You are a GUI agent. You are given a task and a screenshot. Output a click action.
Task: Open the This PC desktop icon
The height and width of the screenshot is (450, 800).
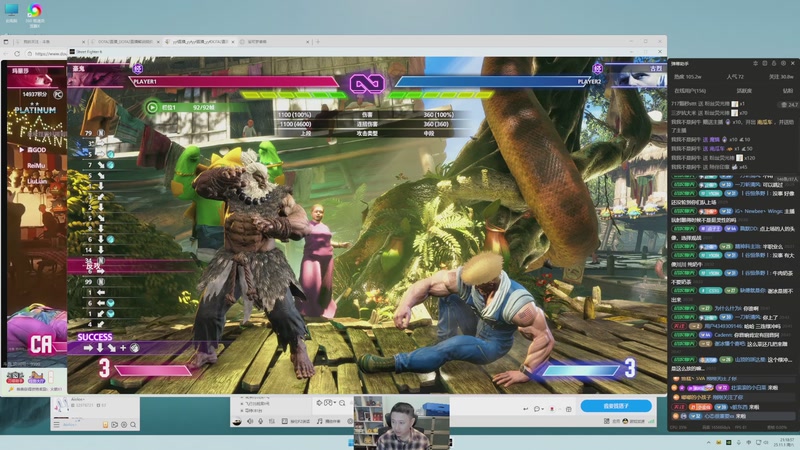11,12
